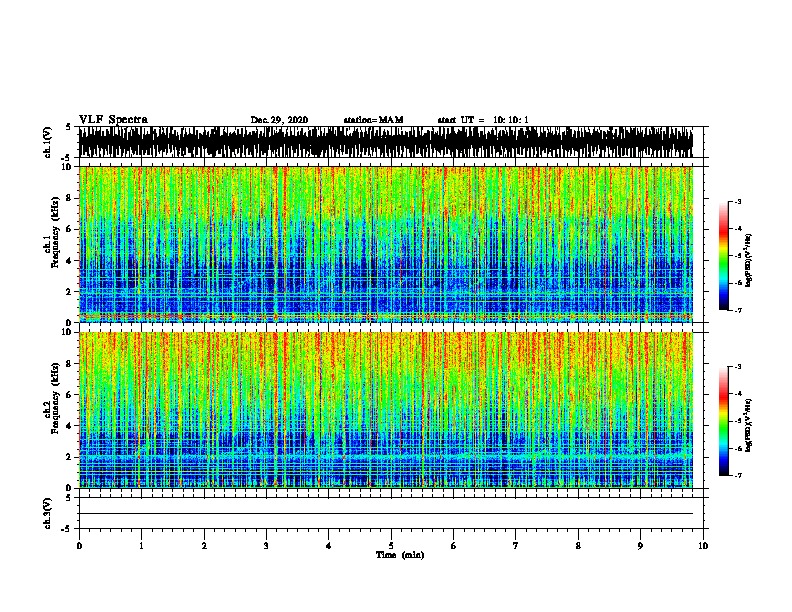Screen dimensions: 792x612
Task: Click the 7 tick on the Time axis
Action: click(516, 546)
